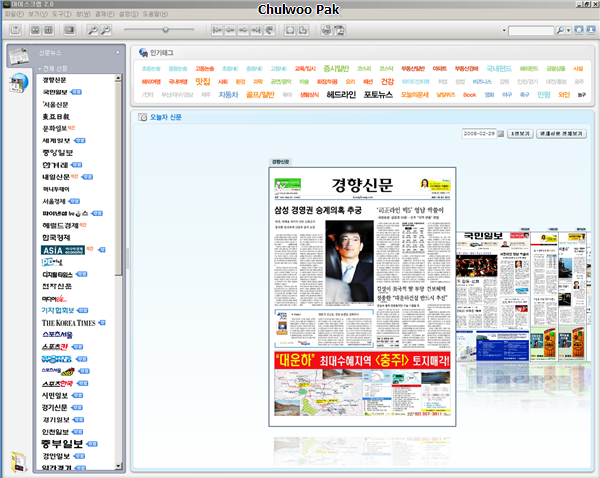Open the yellow folder icon at sidebar bottom
Viewport: 600px width, 478px height.
18,462
